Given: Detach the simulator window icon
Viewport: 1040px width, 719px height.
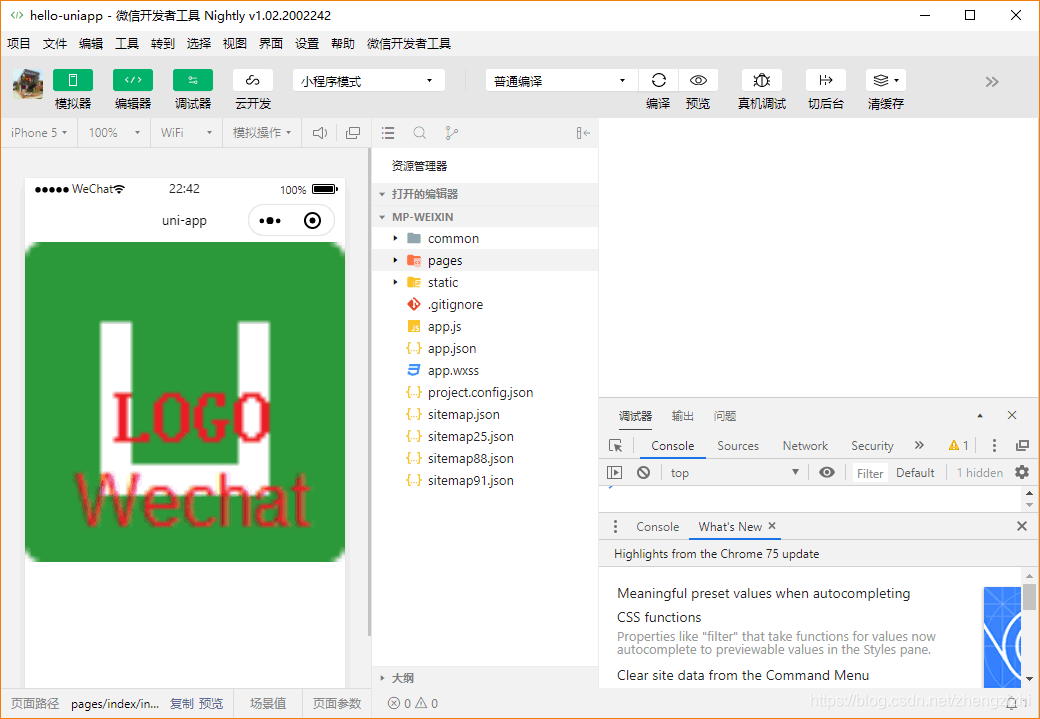Looking at the screenshot, I should [x=353, y=133].
